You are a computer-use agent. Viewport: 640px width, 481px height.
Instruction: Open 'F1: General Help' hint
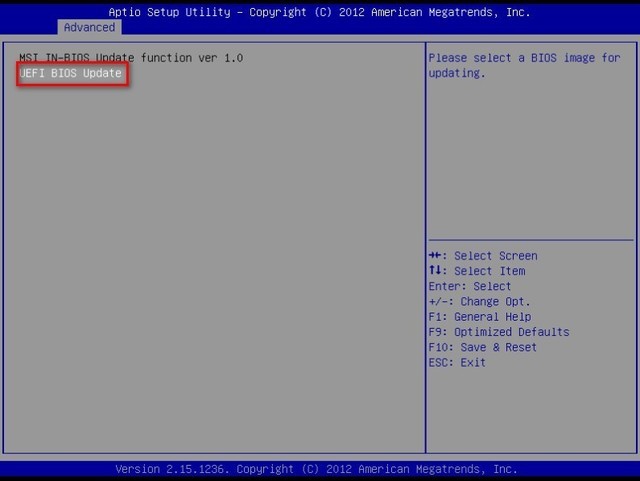tap(479, 317)
